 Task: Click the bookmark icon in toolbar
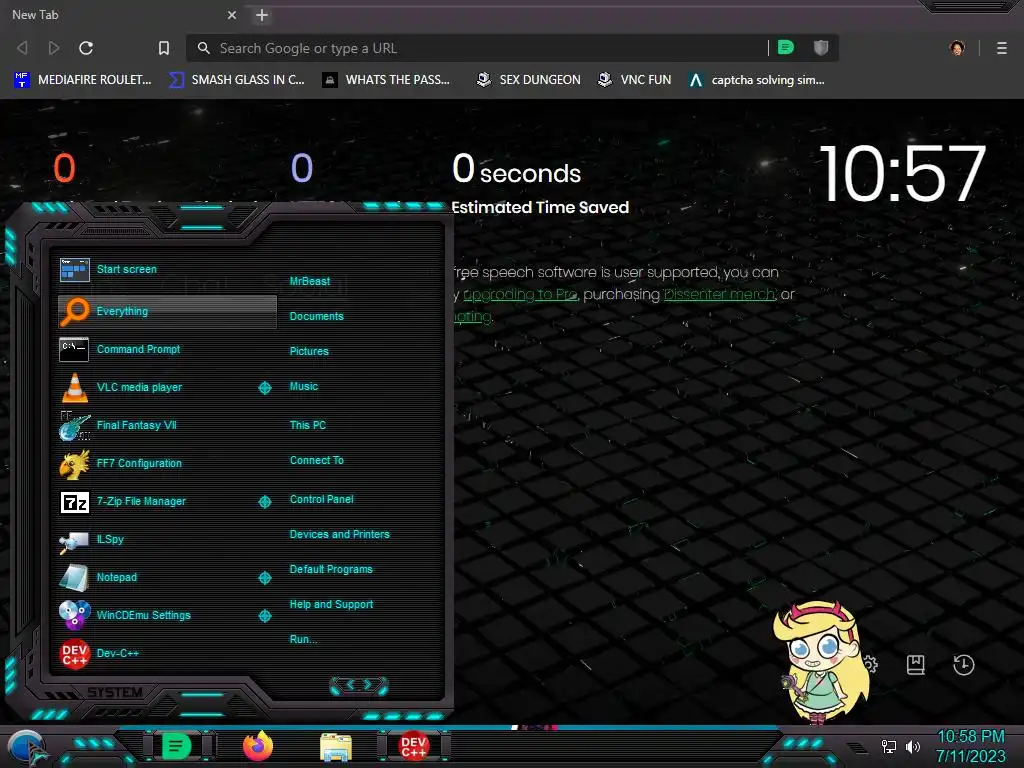click(x=164, y=48)
